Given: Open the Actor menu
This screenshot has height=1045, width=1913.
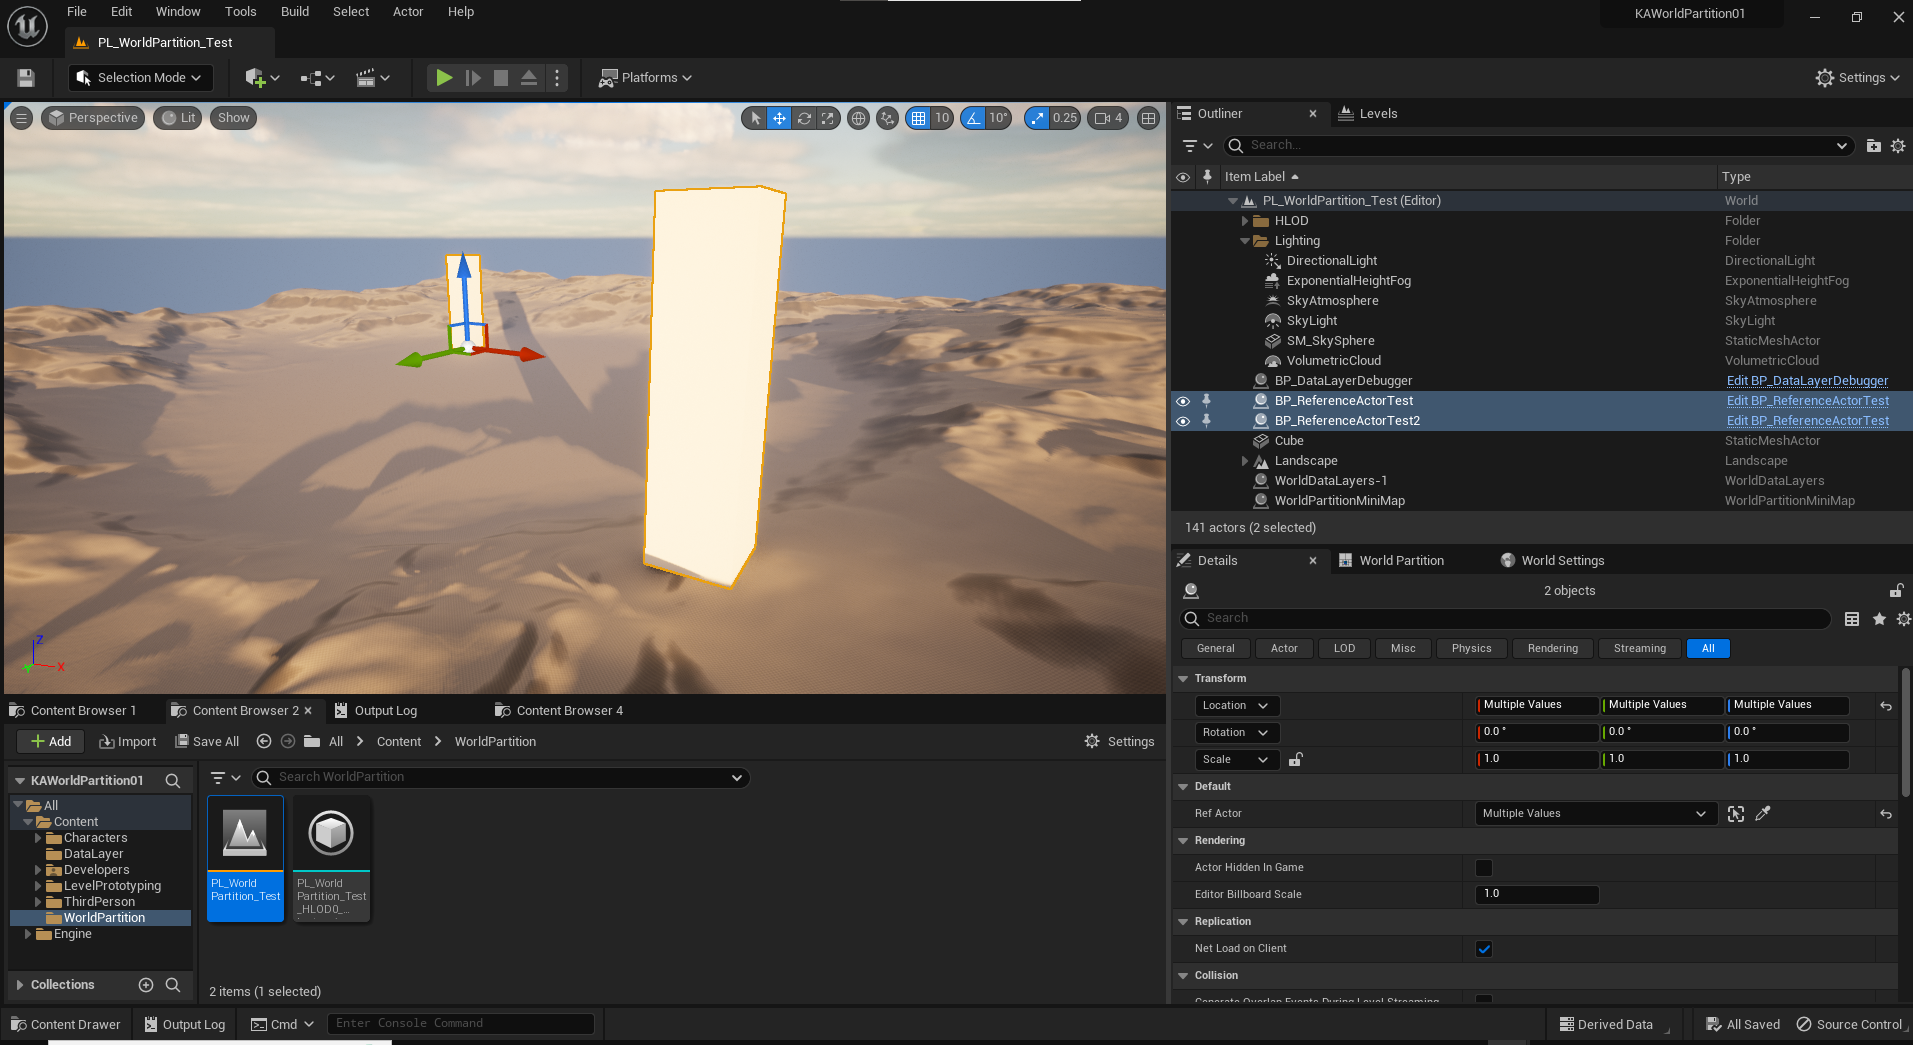Looking at the screenshot, I should click(408, 12).
